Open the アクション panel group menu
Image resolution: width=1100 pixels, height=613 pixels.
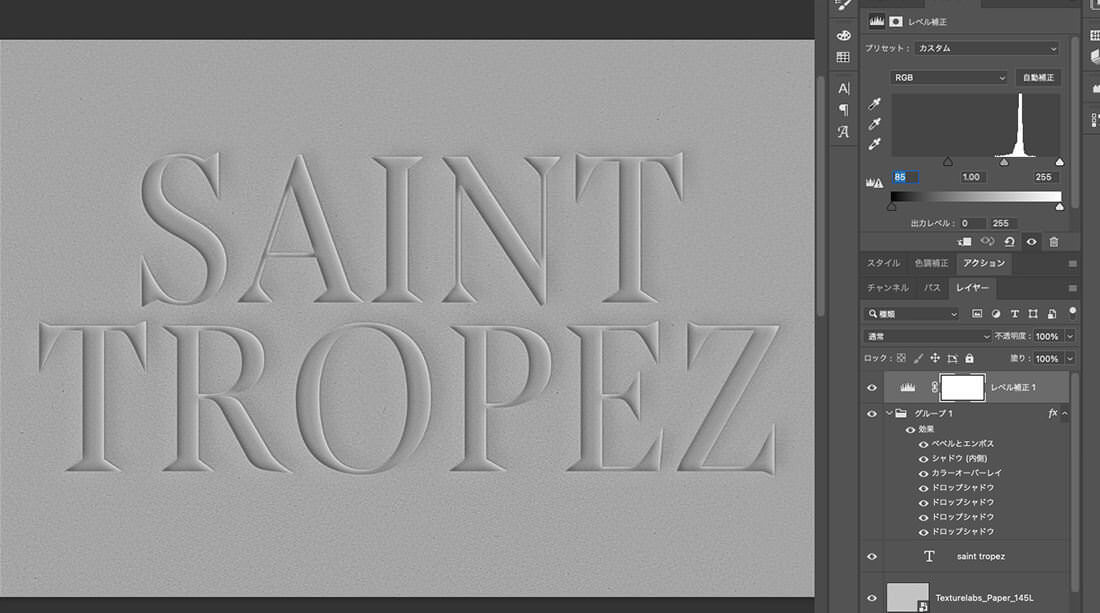1073,264
